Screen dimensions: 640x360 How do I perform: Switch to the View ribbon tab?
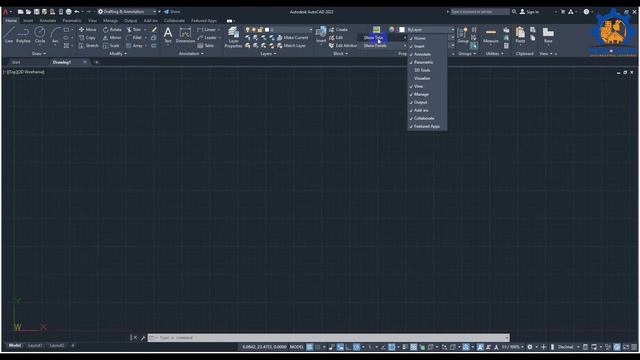click(x=93, y=20)
